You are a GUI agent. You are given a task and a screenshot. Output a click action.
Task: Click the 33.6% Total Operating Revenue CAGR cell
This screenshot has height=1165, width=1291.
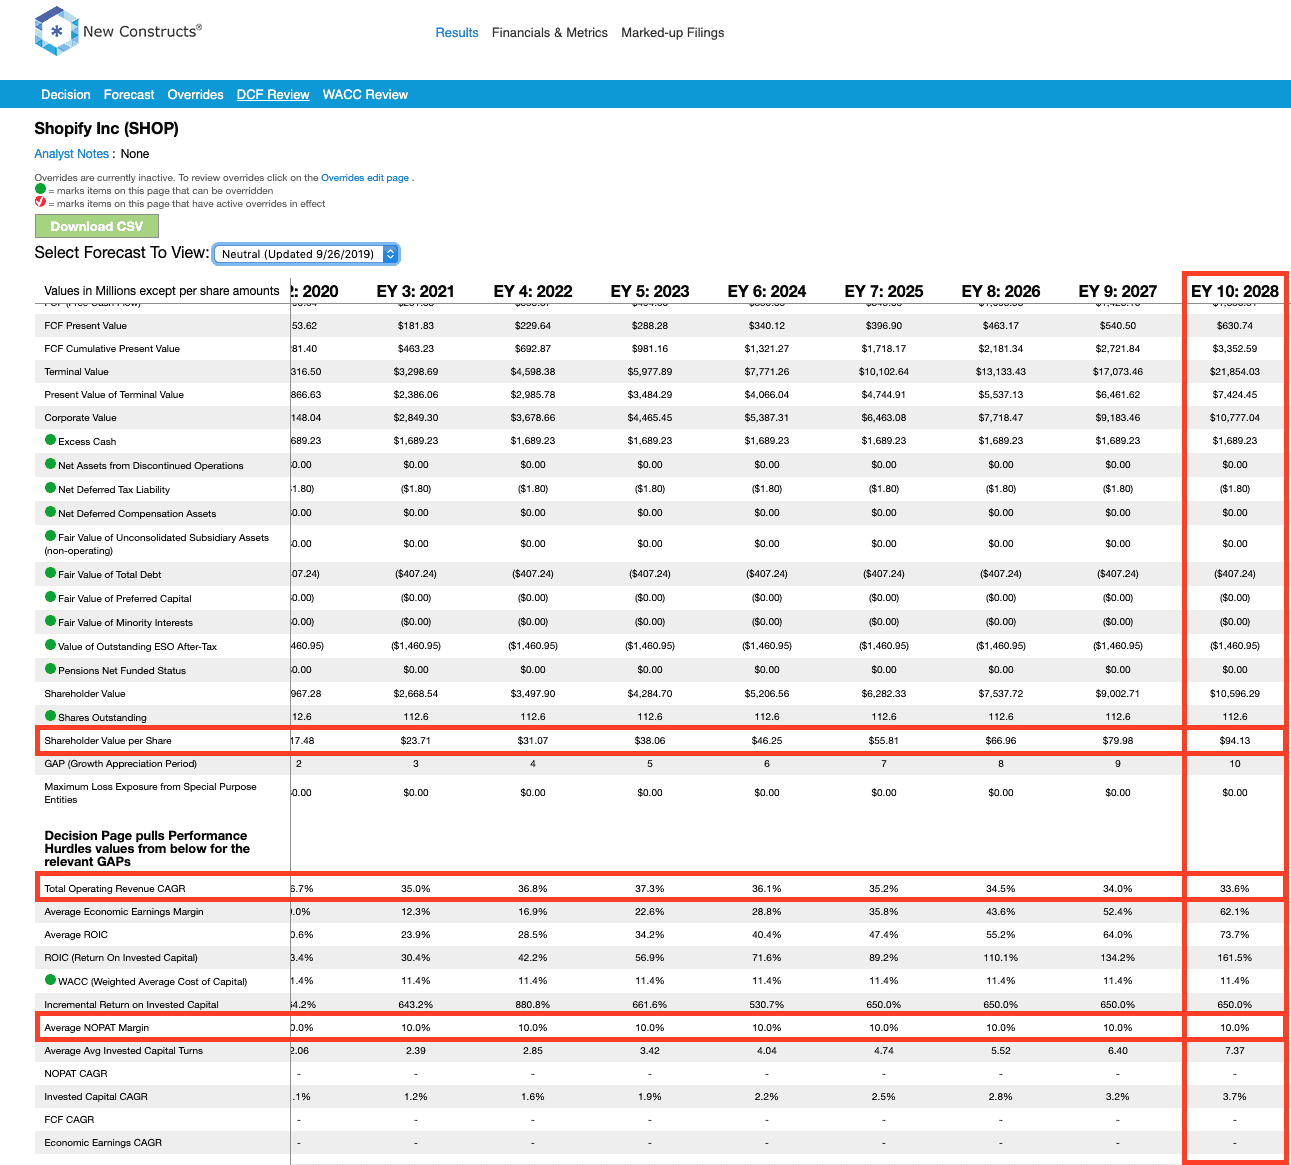click(1235, 888)
